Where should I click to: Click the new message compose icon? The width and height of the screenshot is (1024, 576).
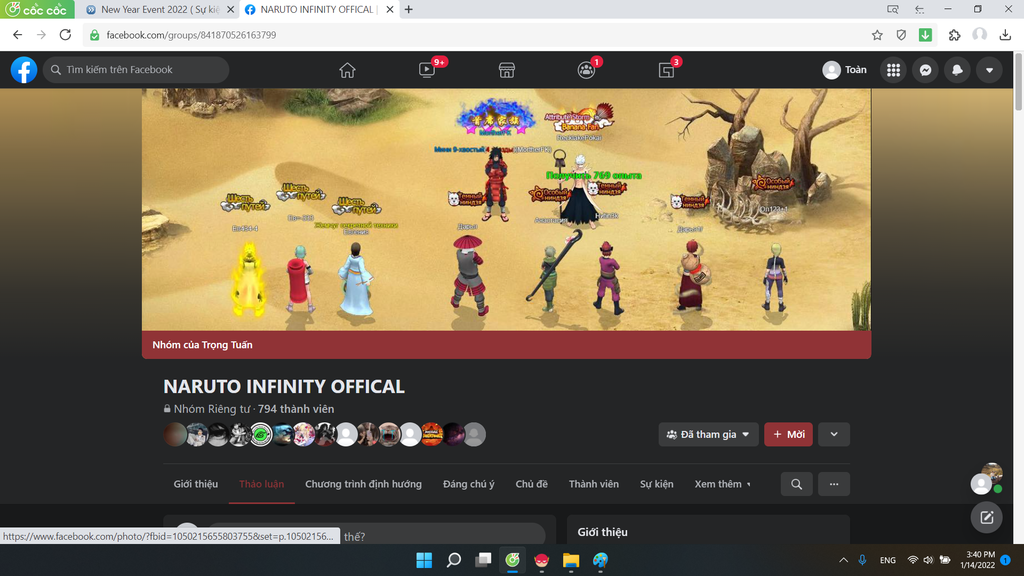986,518
